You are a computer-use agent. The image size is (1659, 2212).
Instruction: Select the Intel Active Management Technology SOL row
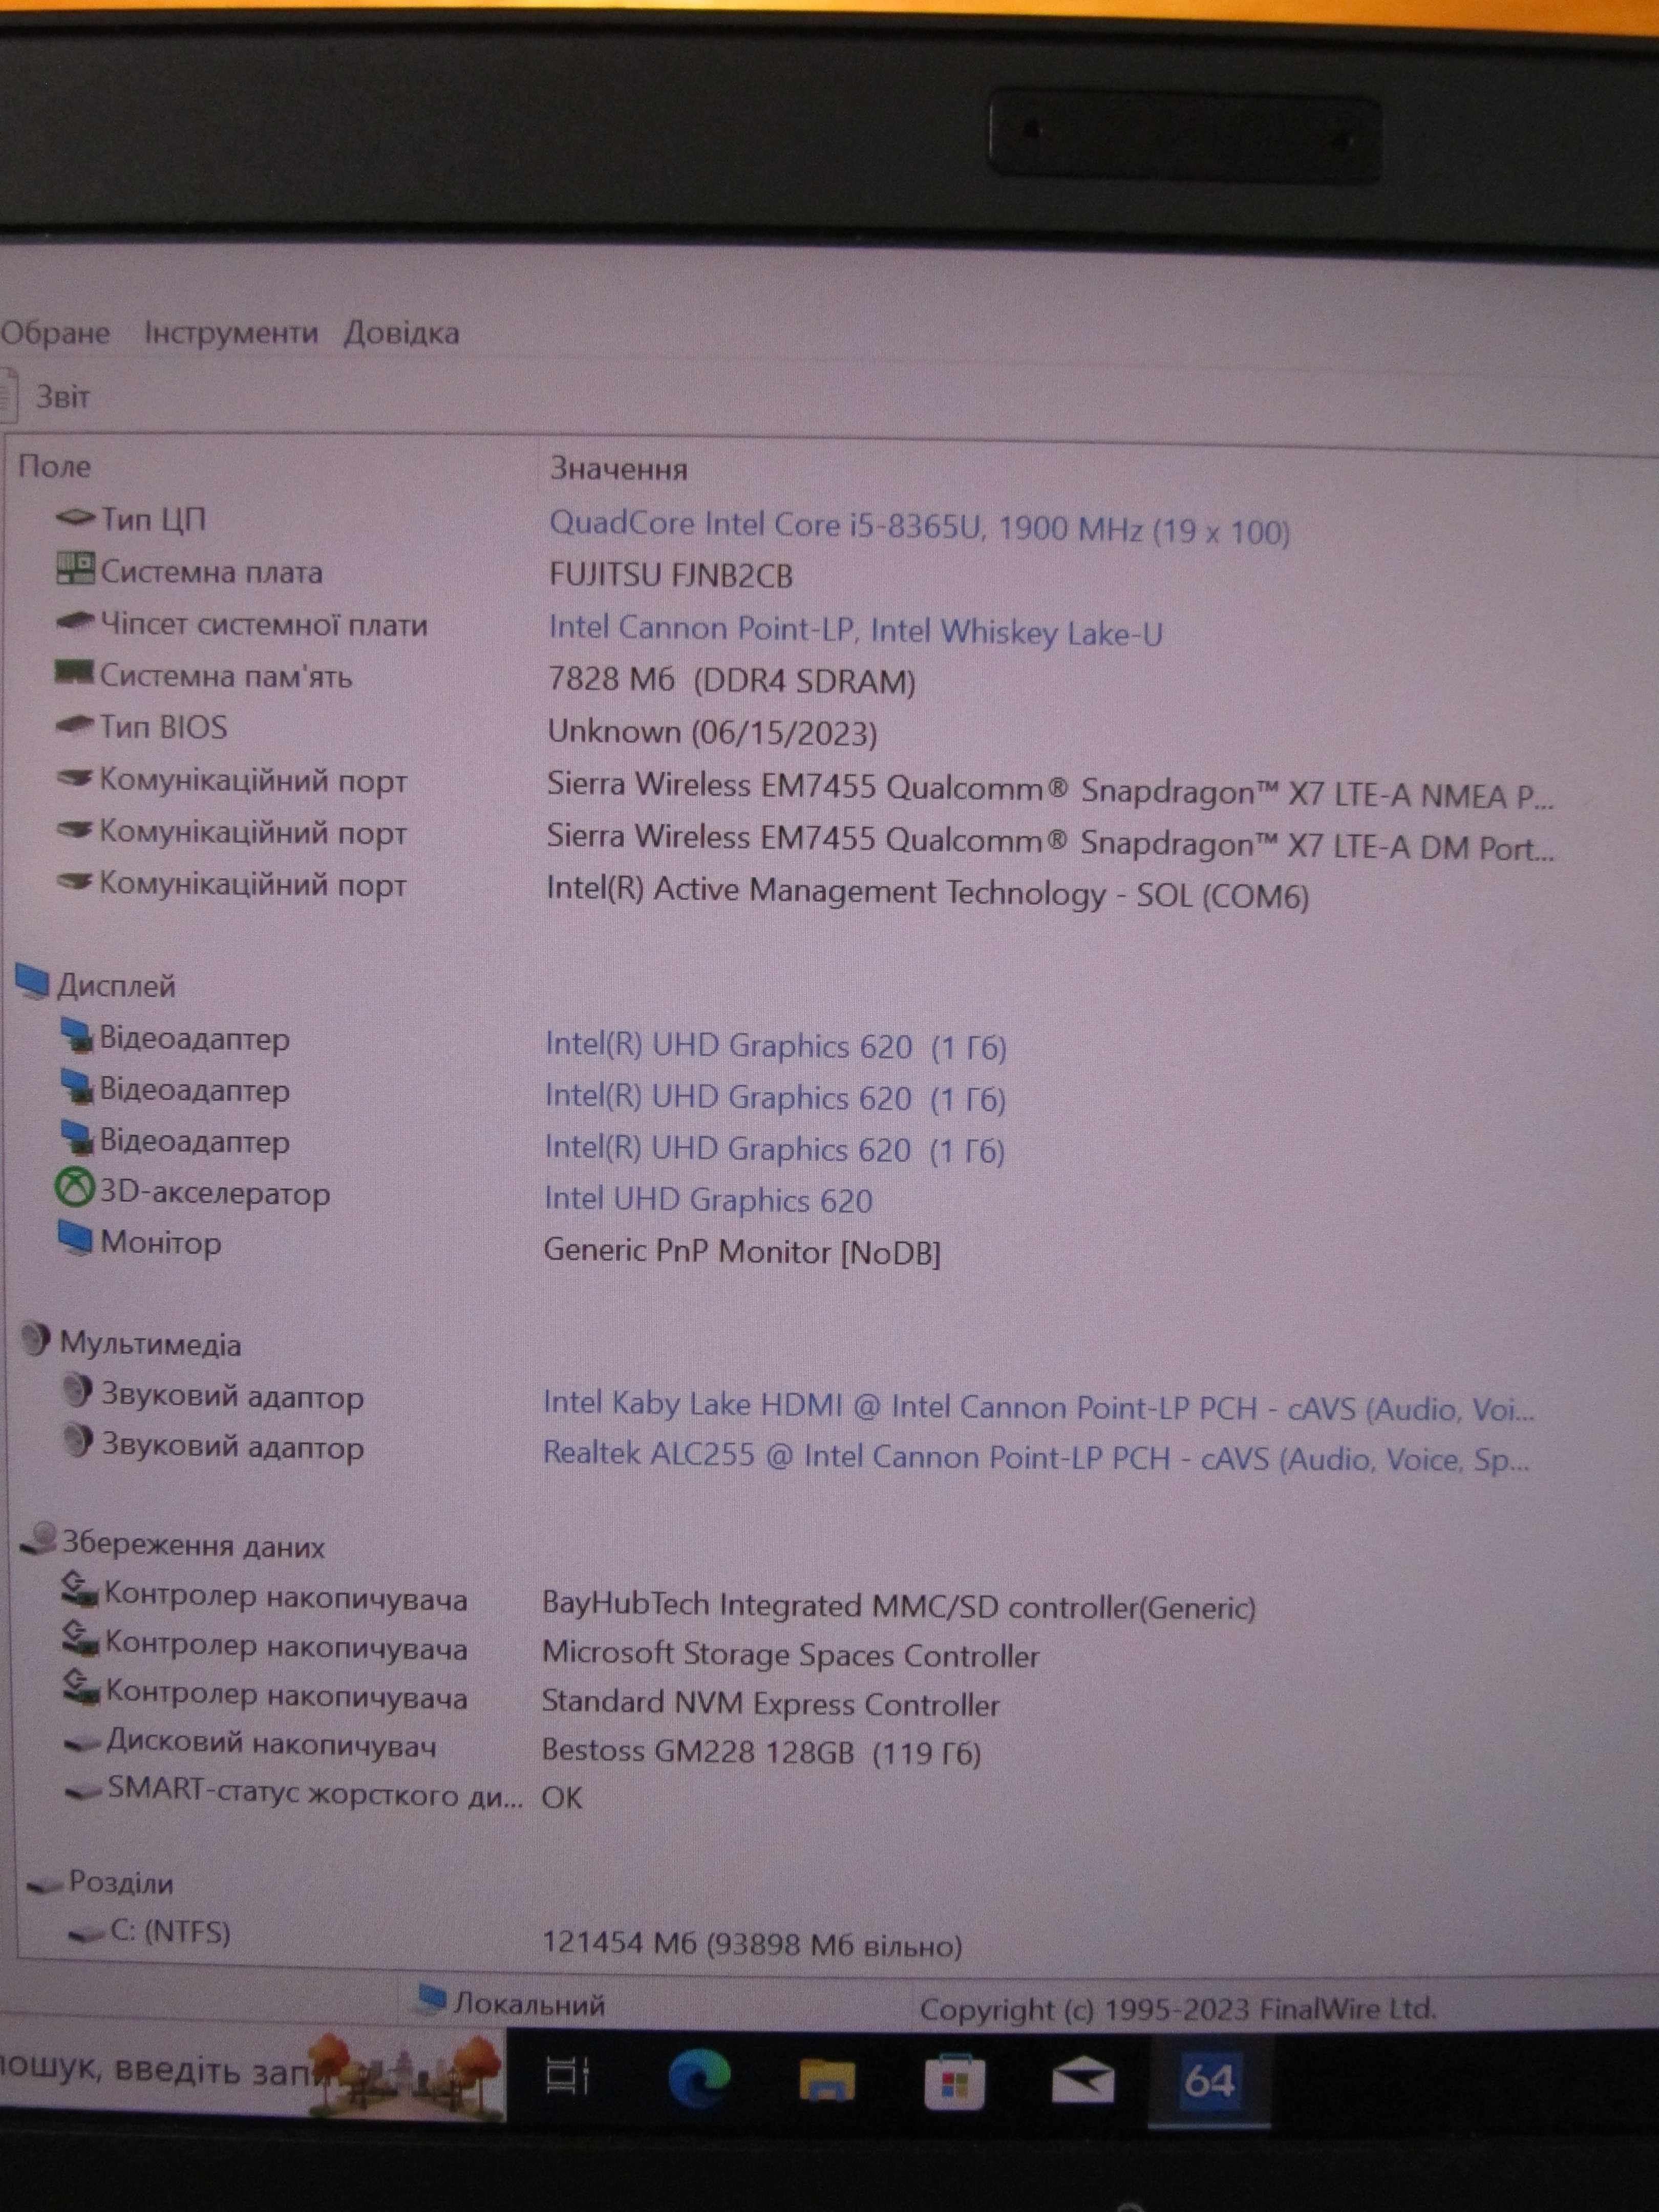927,893
